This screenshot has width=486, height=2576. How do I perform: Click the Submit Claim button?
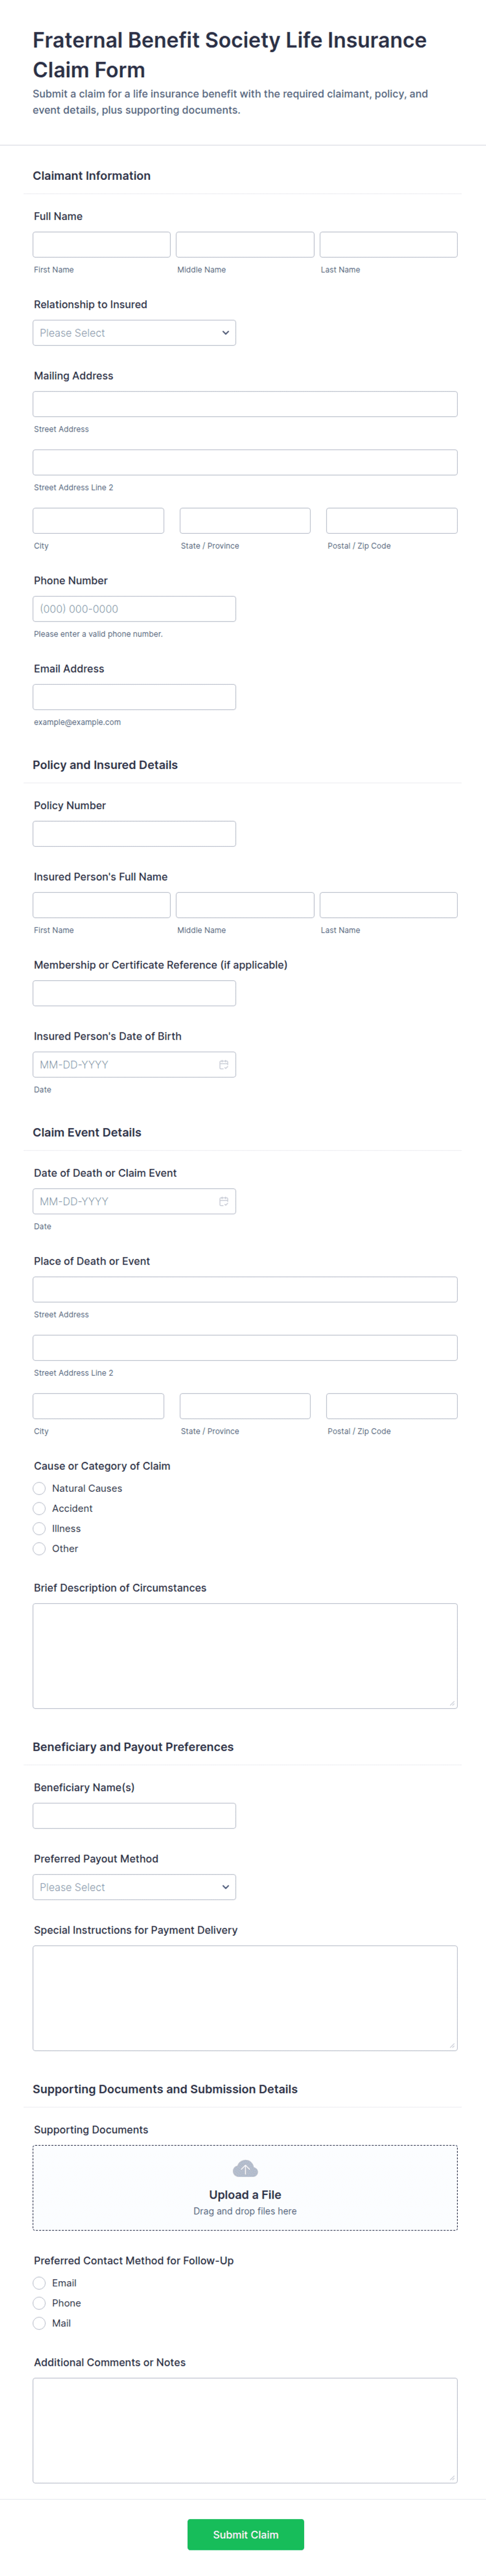pyautogui.click(x=245, y=2534)
